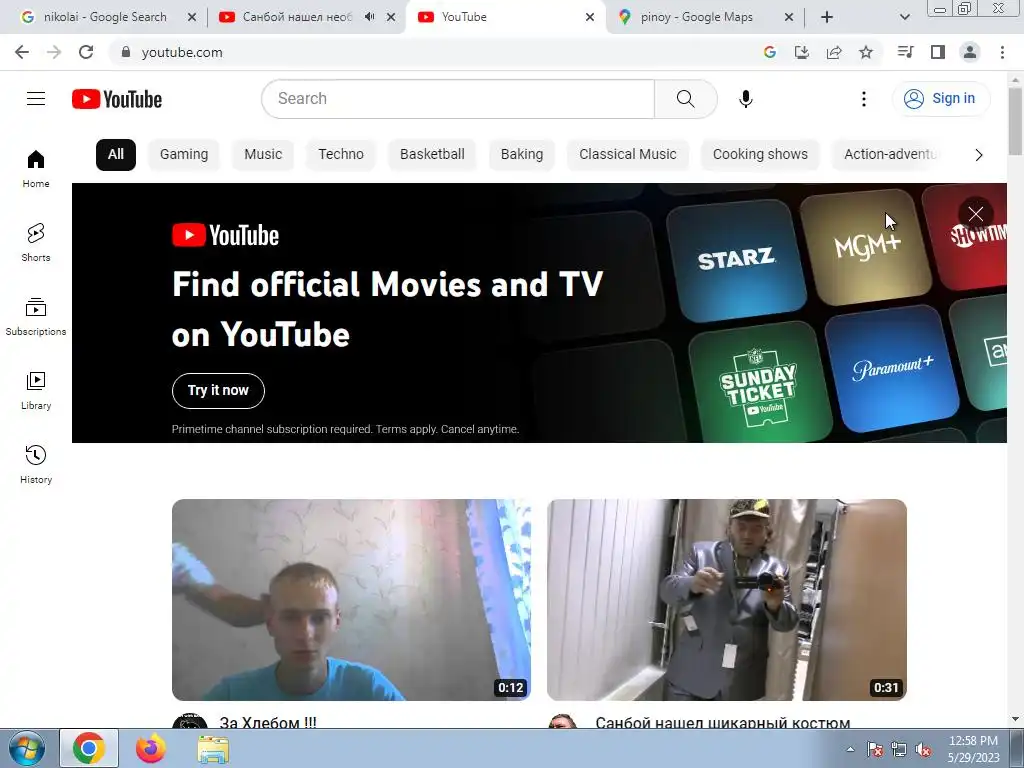Filter by the Techno chip
Screen dimensions: 1024x768
(x=341, y=155)
